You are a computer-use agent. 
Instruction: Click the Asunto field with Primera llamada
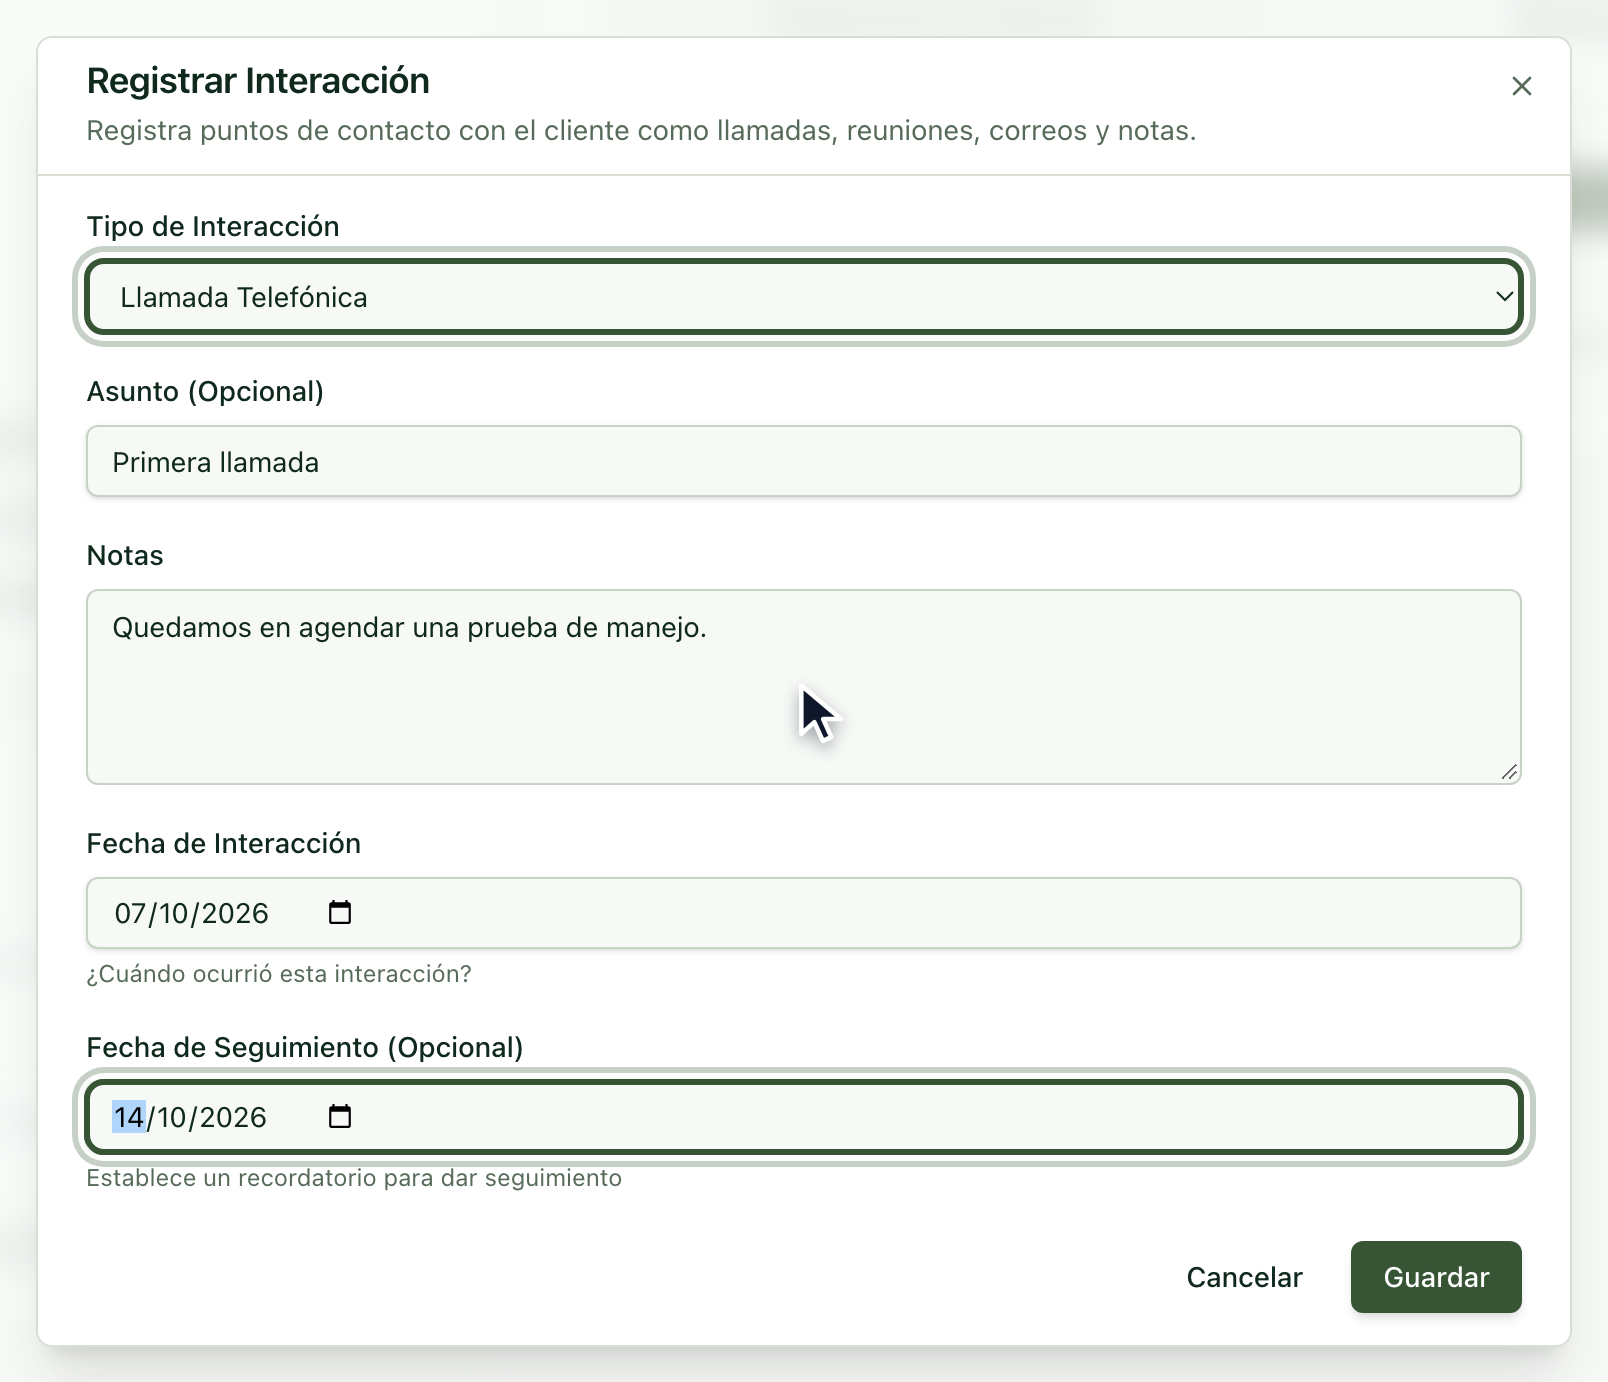point(804,462)
